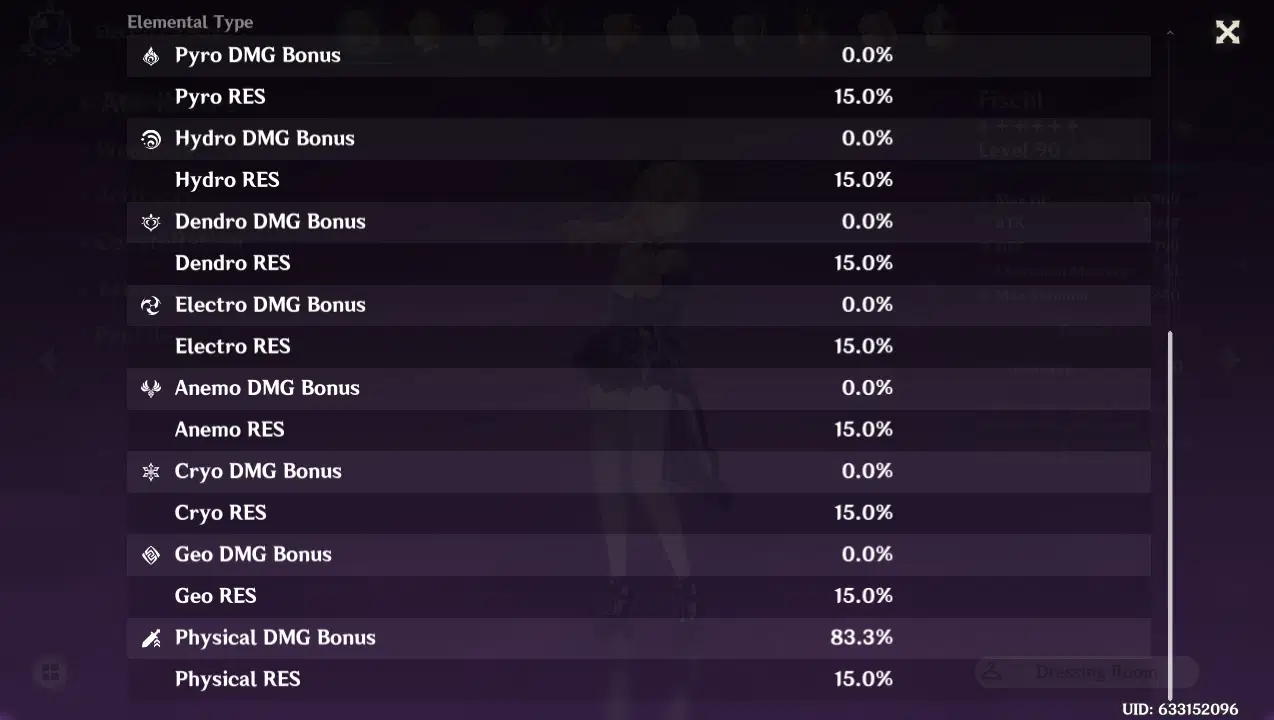
Task: Click the Geo diamond element icon
Action: [x=150, y=553]
